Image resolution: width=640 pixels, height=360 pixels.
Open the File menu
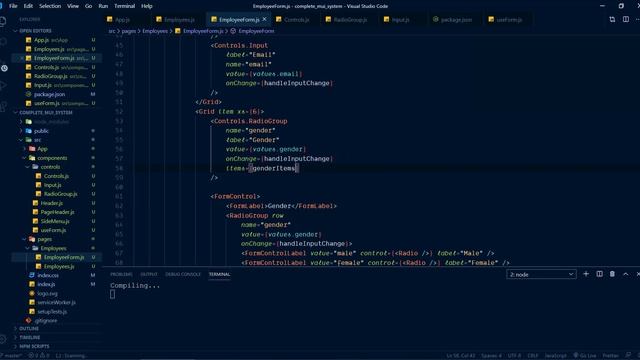pos(13,6)
